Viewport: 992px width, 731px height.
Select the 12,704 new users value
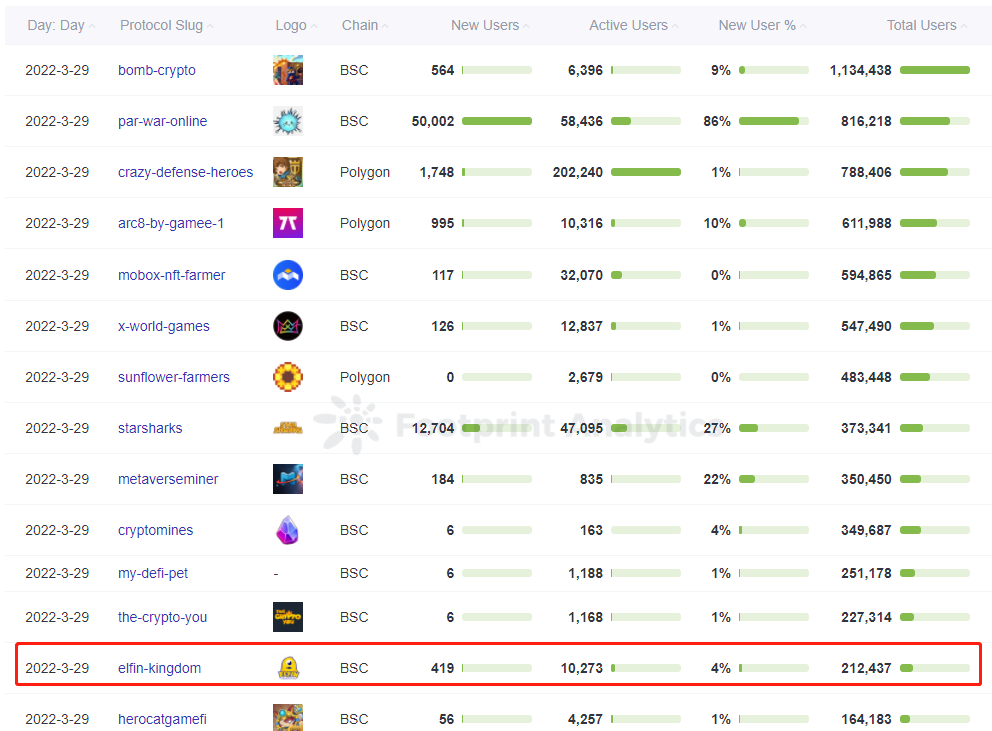coord(433,428)
